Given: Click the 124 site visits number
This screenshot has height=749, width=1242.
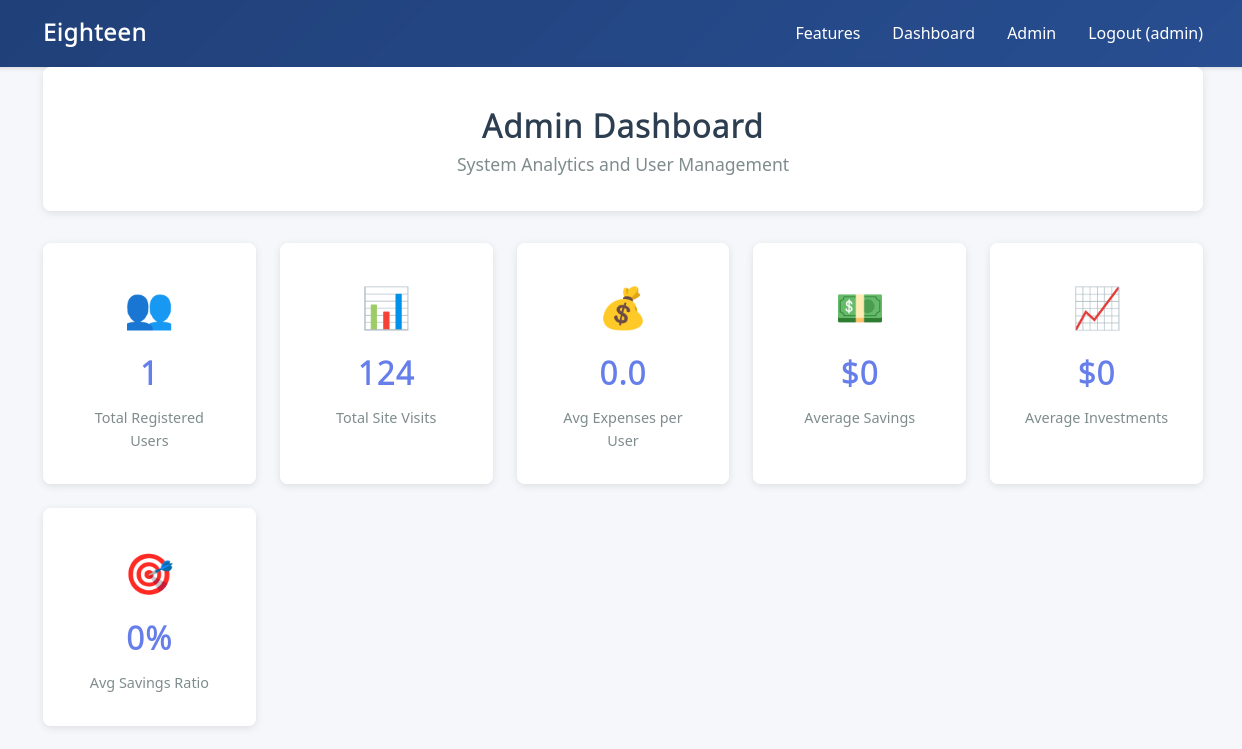Looking at the screenshot, I should (386, 373).
